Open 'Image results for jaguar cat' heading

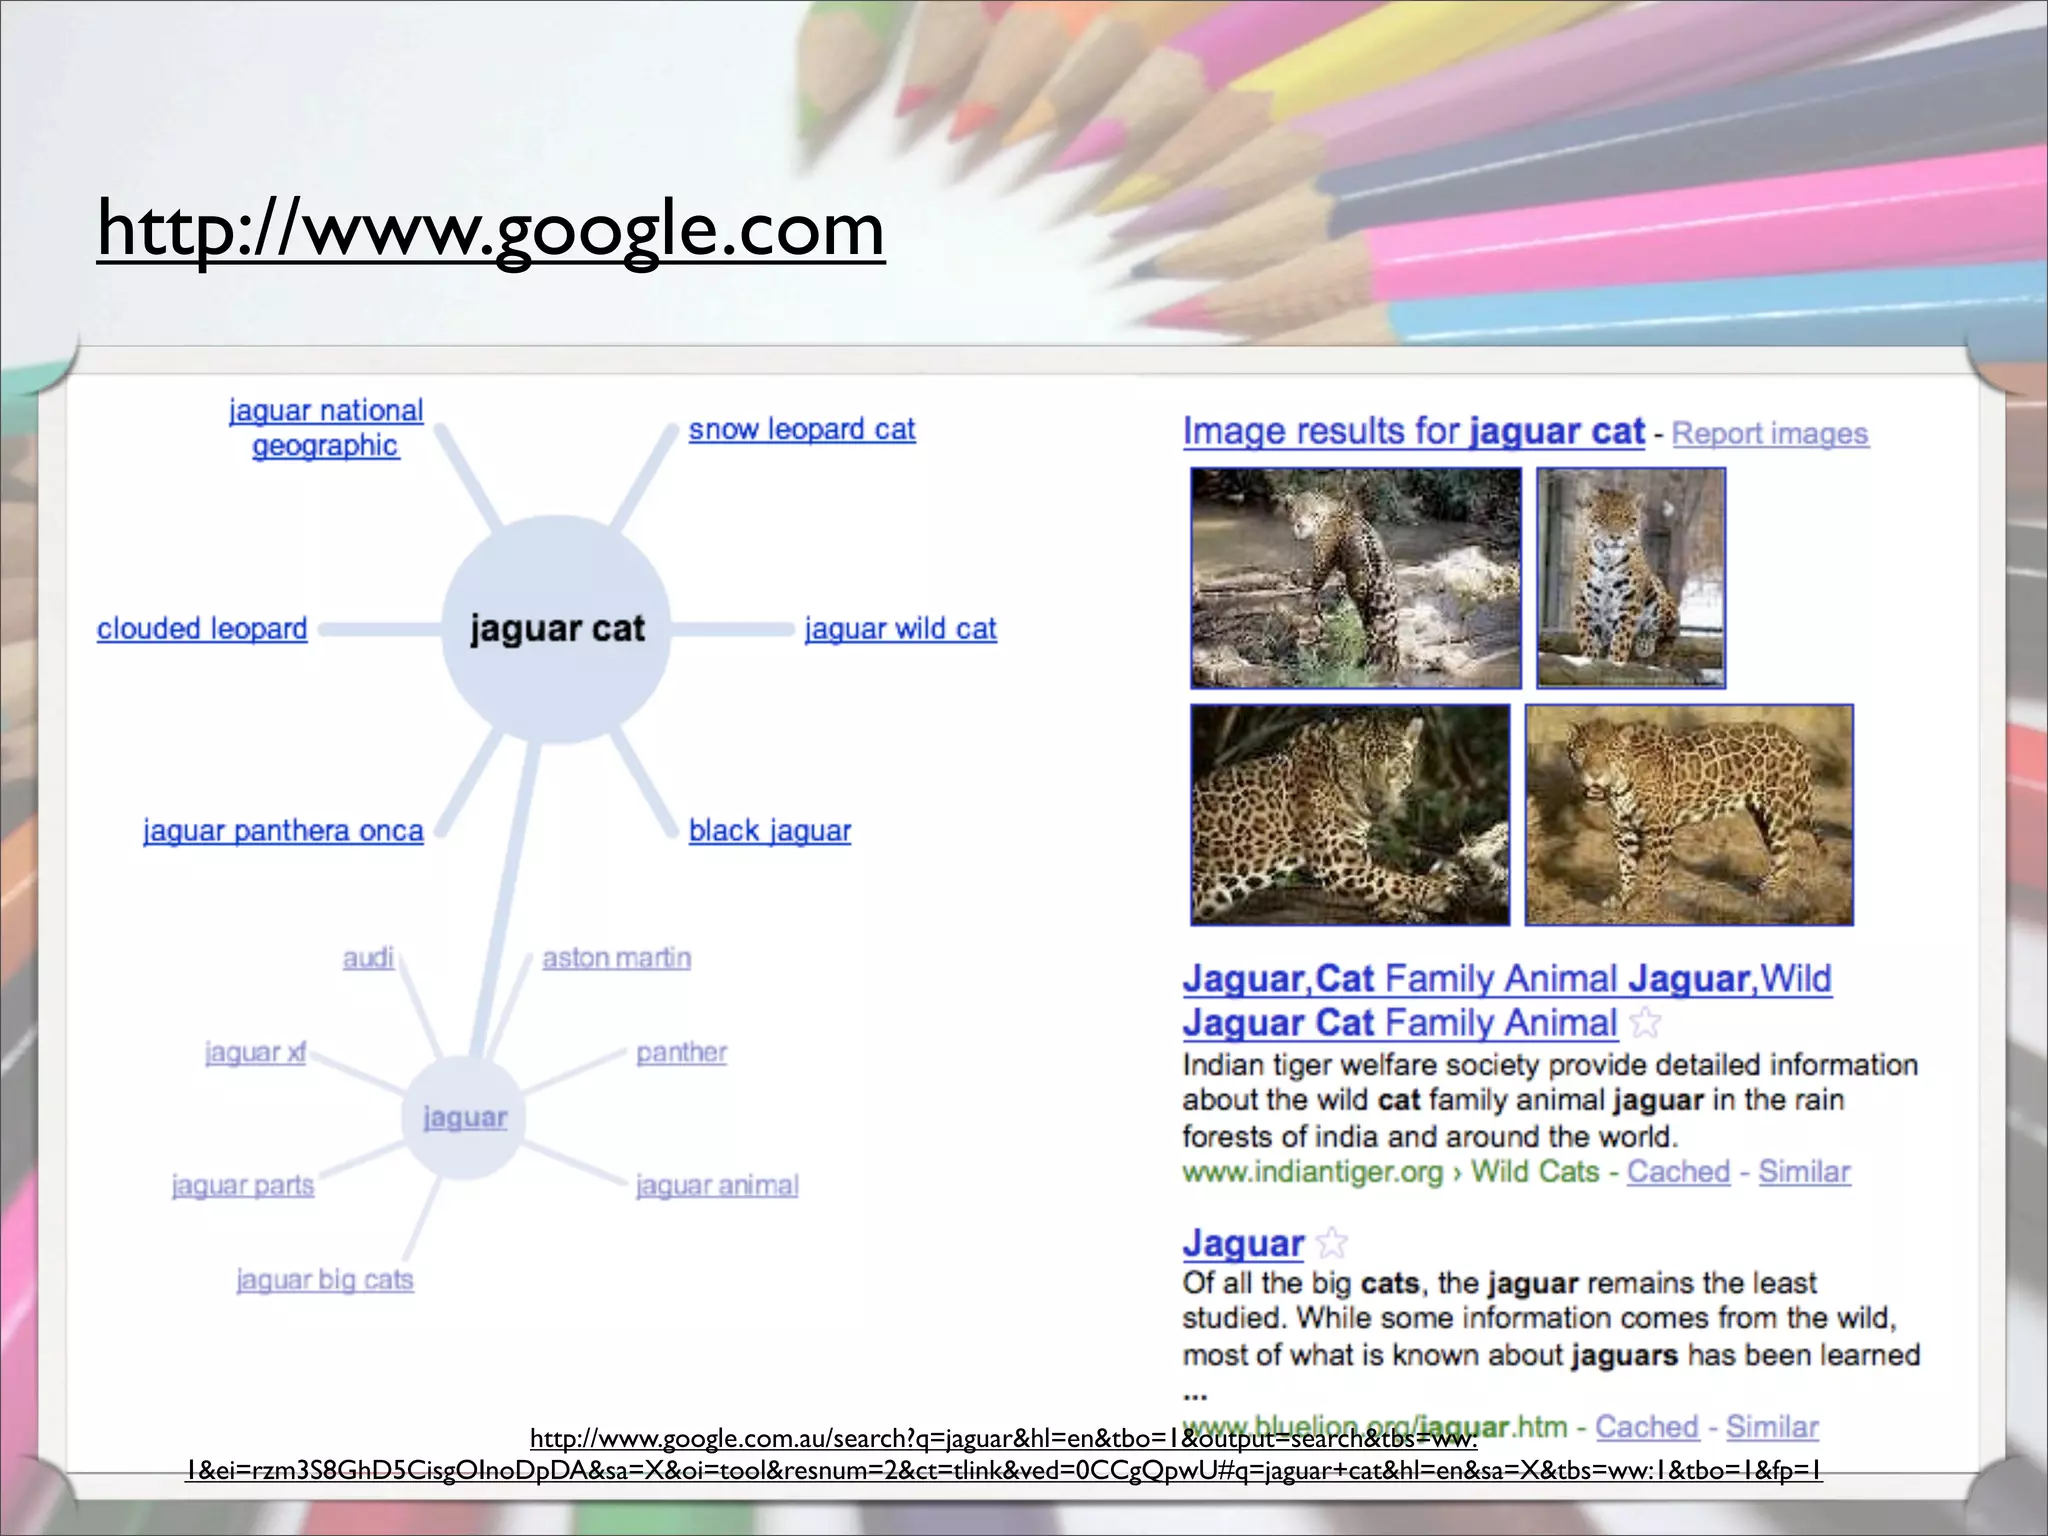point(1413,432)
